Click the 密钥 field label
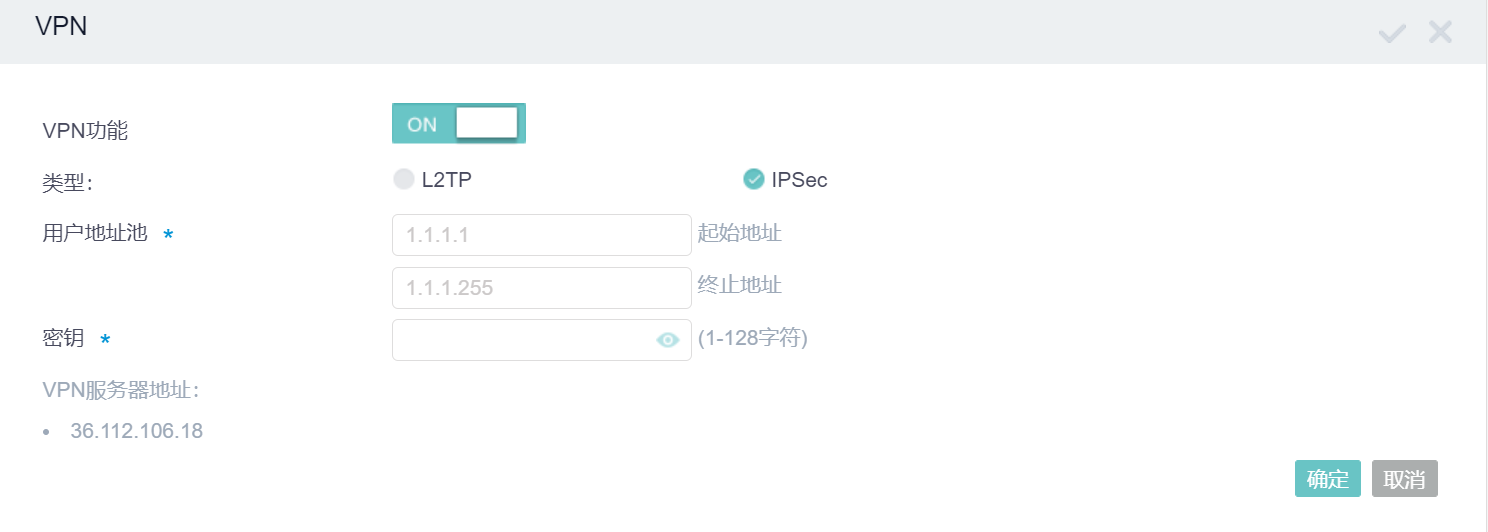This screenshot has width=1488, height=532. click(x=63, y=339)
